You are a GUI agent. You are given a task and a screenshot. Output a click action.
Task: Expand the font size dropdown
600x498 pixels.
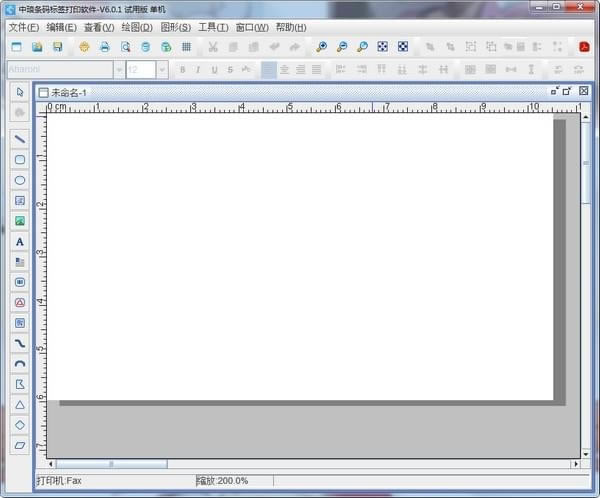tap(162, 70)
